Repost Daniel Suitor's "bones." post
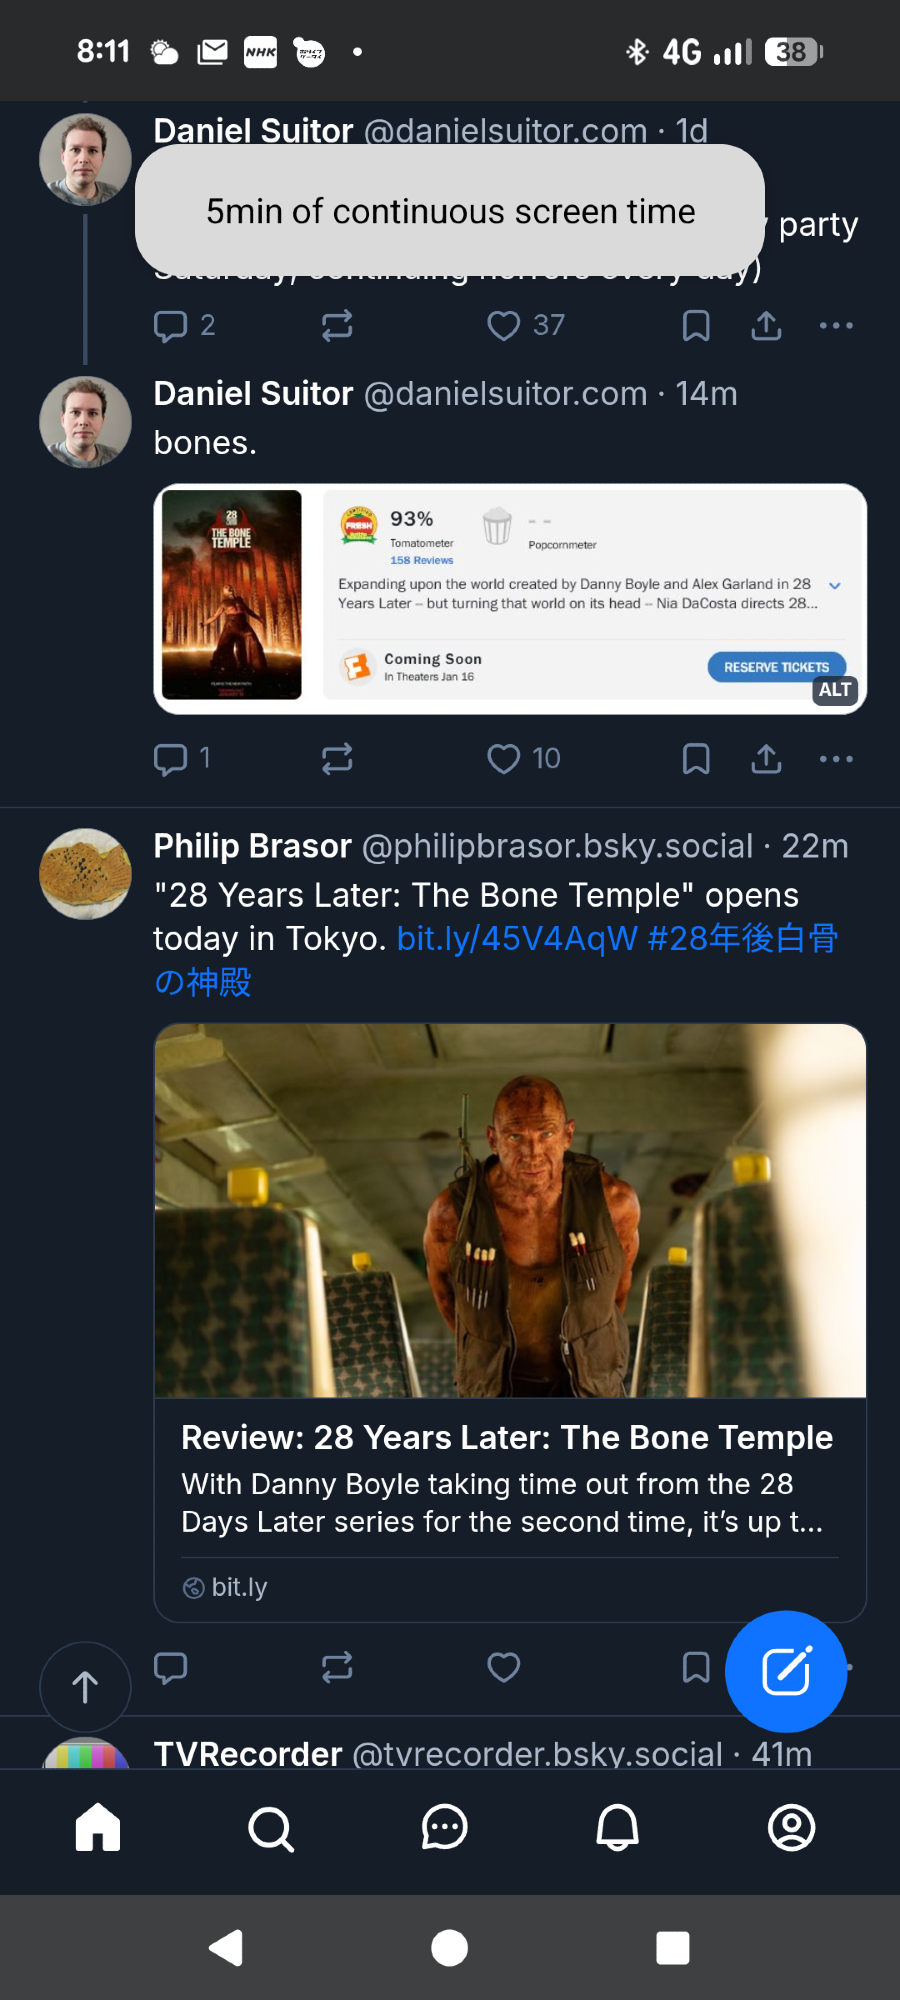The height and width of the screenshot is (2000, 900). (337, 759)
